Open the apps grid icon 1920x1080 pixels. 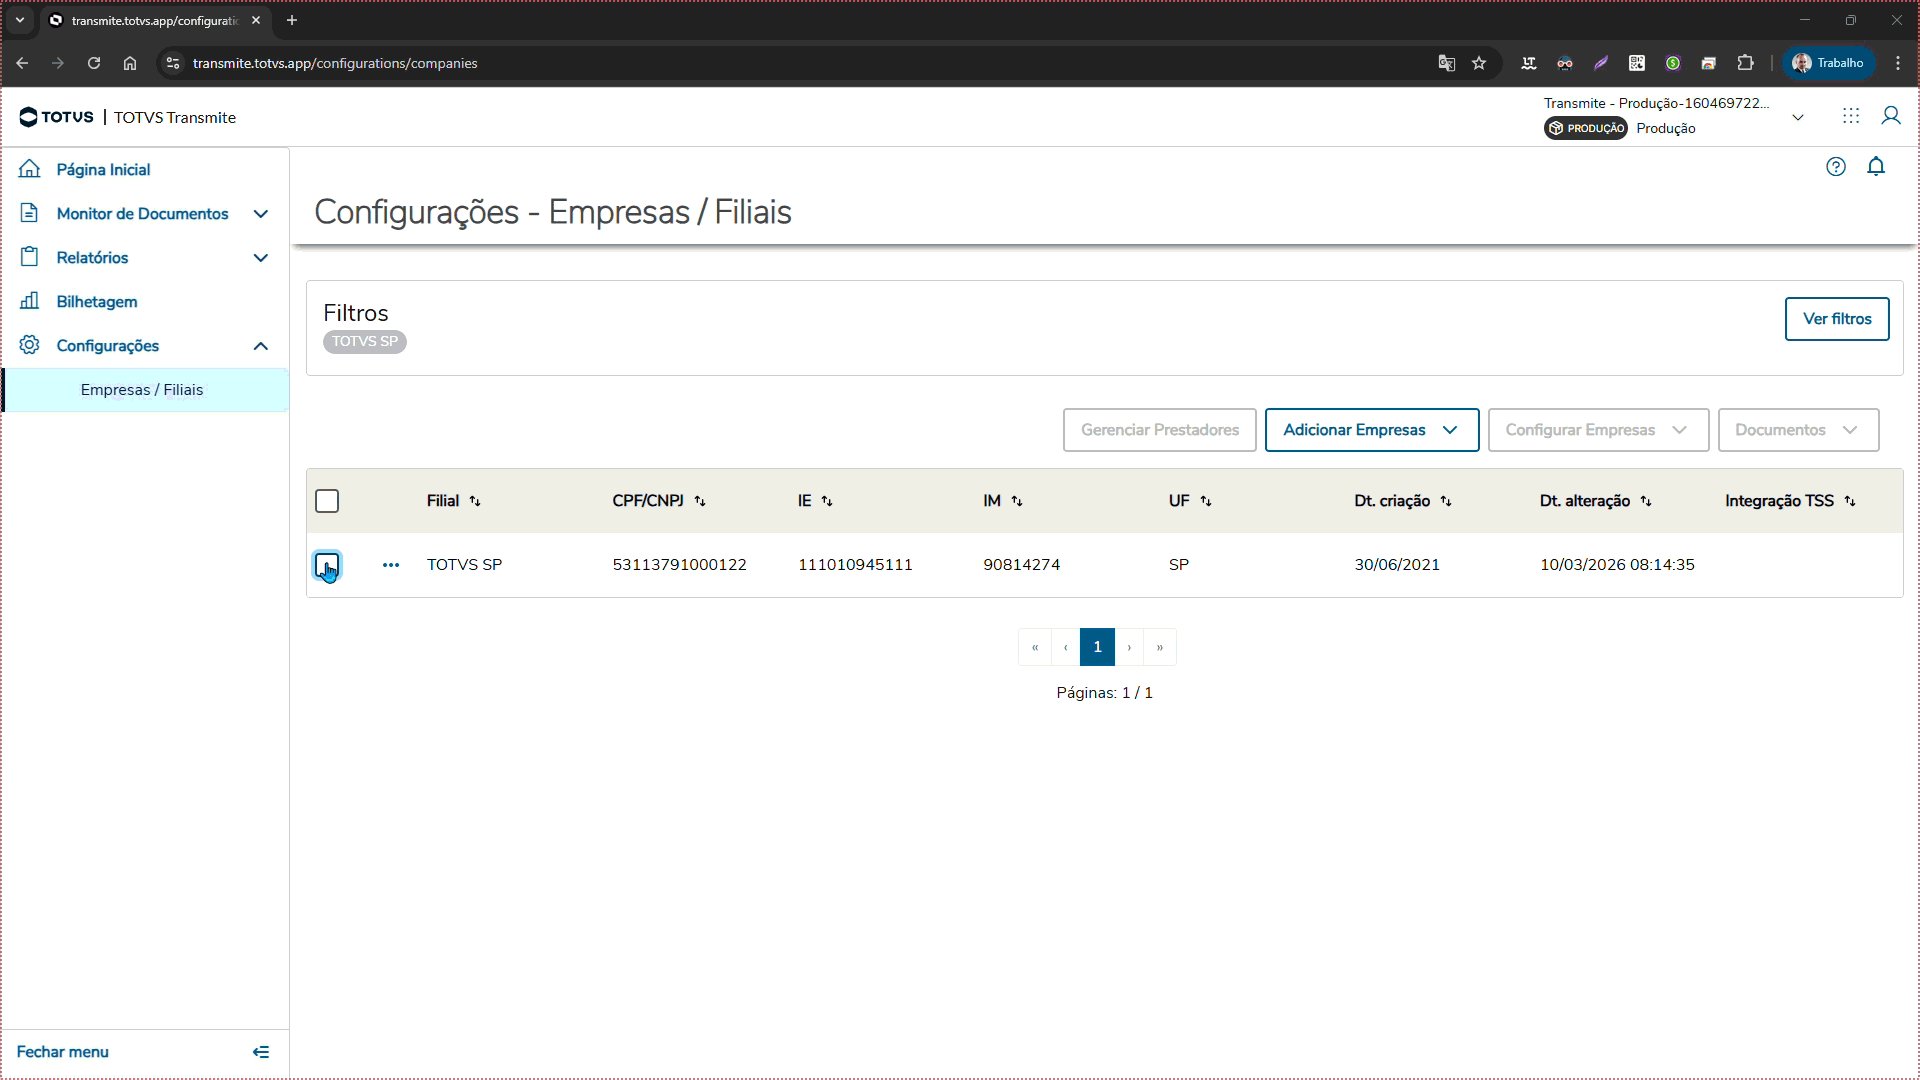(1851, 116)
